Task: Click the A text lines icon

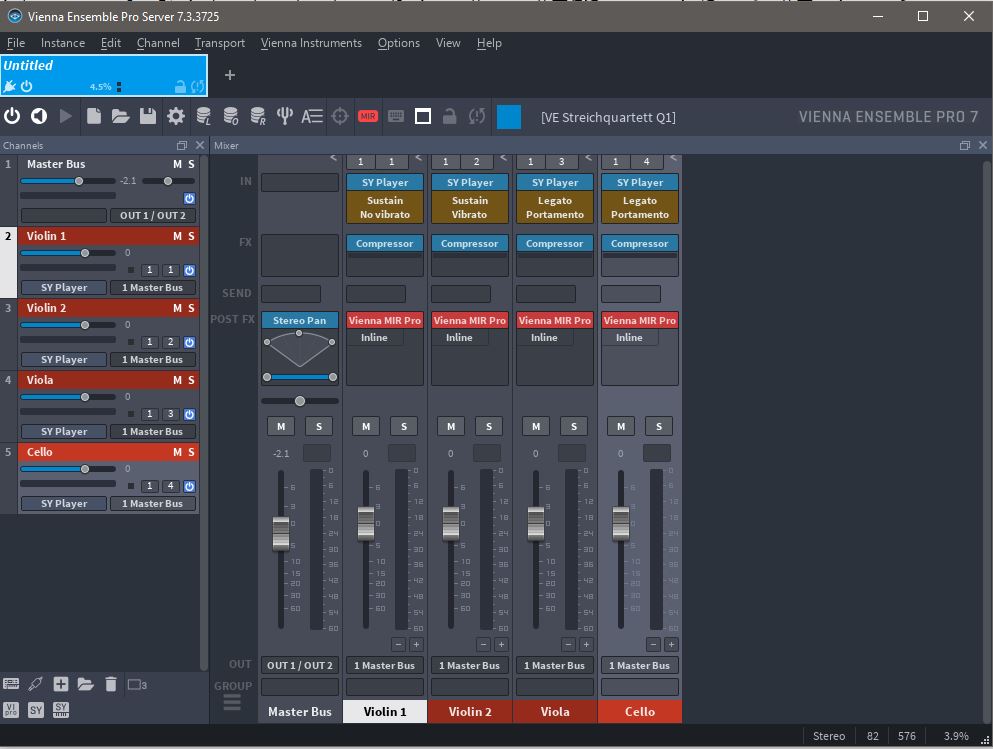Action: click(x=312, y=116)
